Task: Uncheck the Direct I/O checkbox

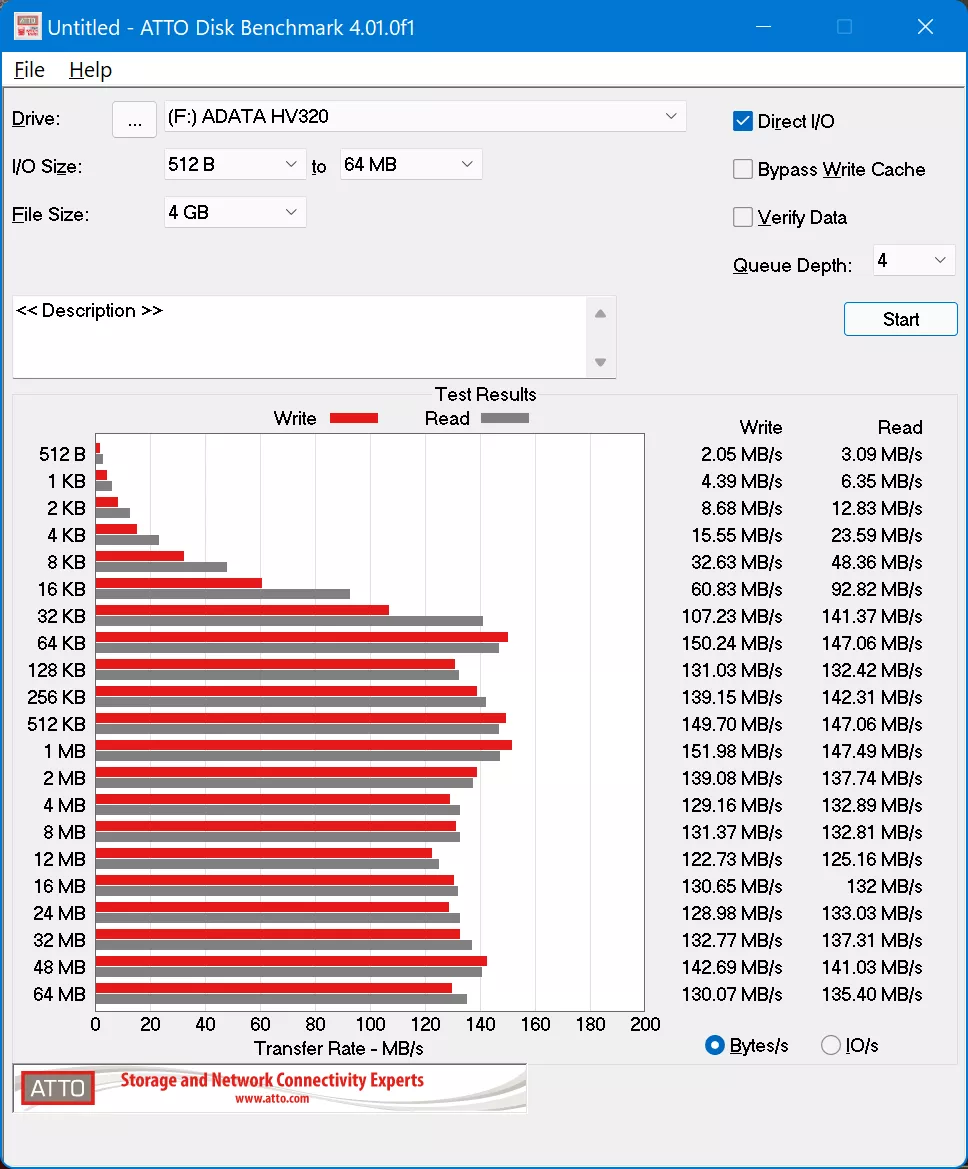Action: tap(743, 121)
